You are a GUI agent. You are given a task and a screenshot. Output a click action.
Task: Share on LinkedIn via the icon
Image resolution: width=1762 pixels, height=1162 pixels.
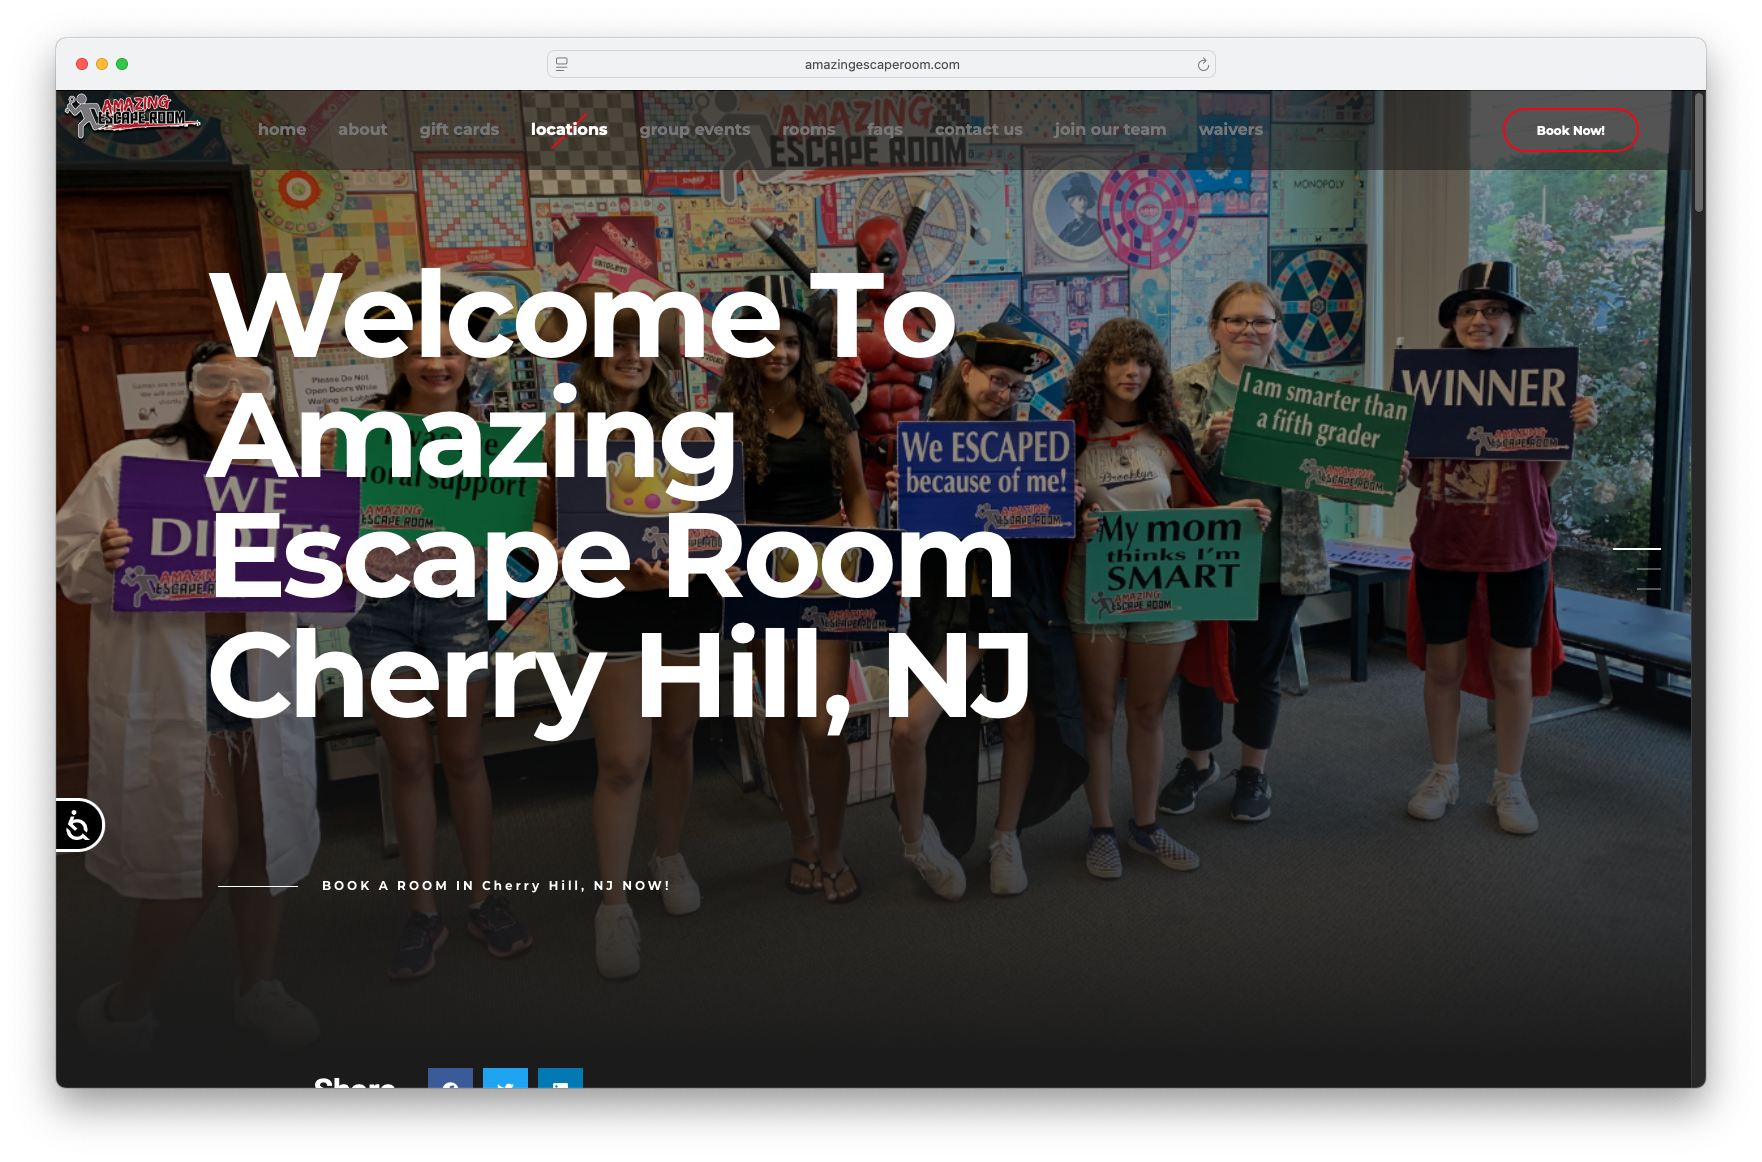pyautogui.click(x=560, y=1078)
